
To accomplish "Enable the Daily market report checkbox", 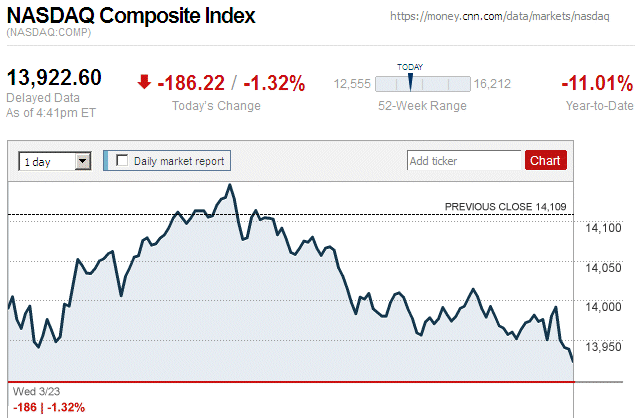I will tap(122, 160).
